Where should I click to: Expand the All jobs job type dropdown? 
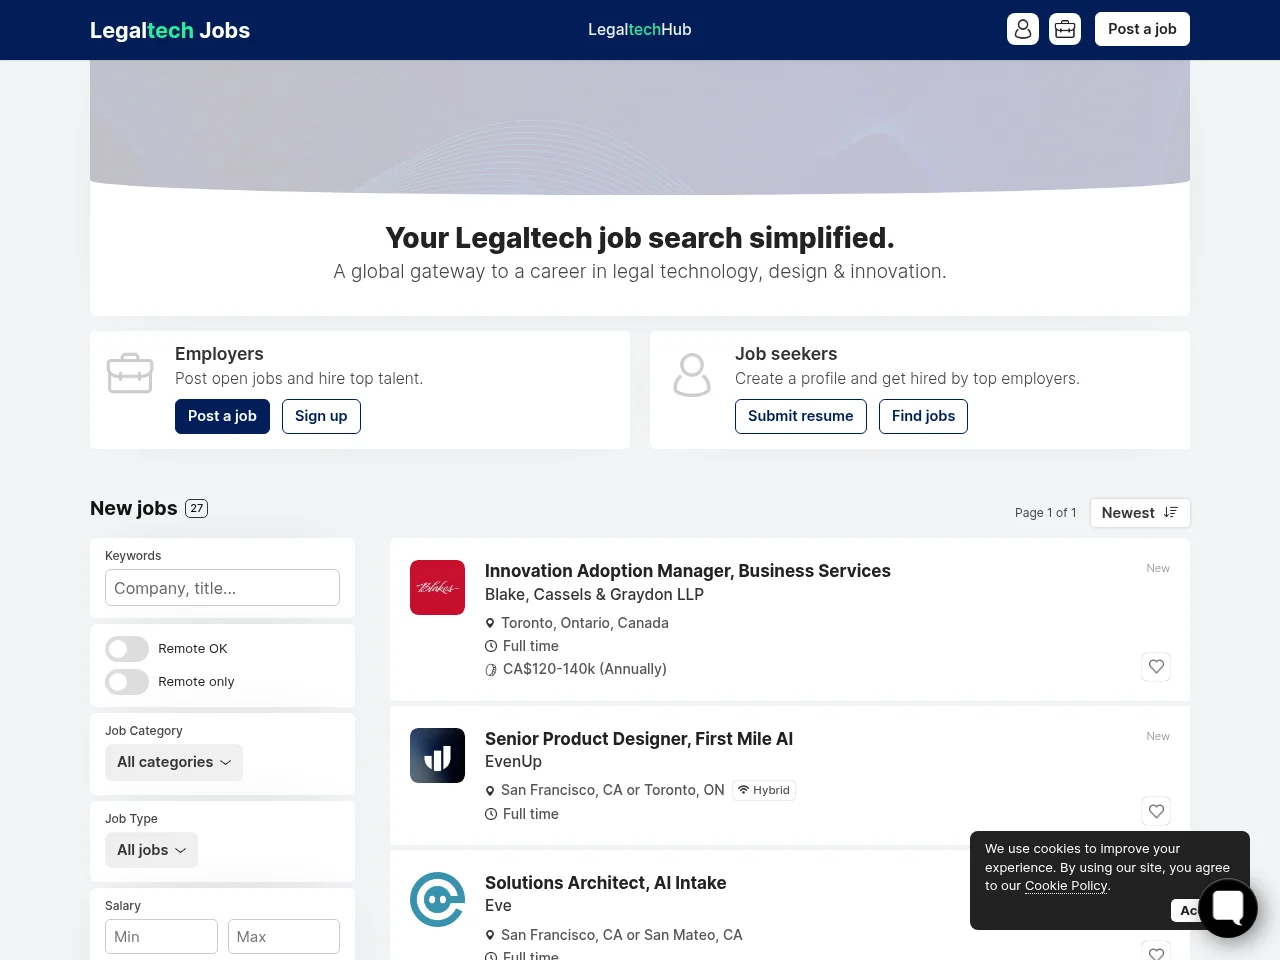click(151, 850)
